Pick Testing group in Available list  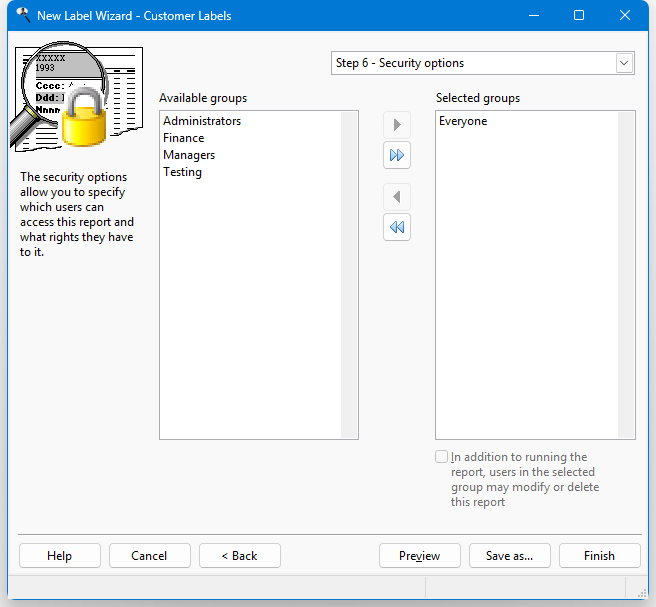183,172
